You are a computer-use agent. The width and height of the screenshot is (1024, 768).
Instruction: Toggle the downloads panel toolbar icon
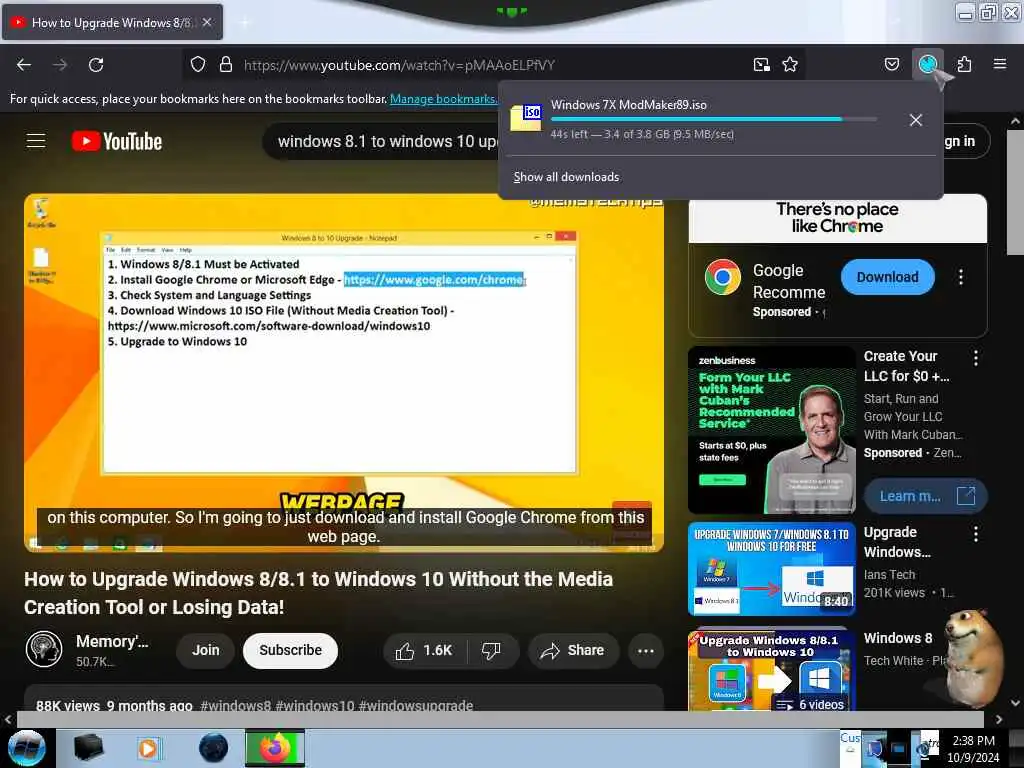[928, 64]
